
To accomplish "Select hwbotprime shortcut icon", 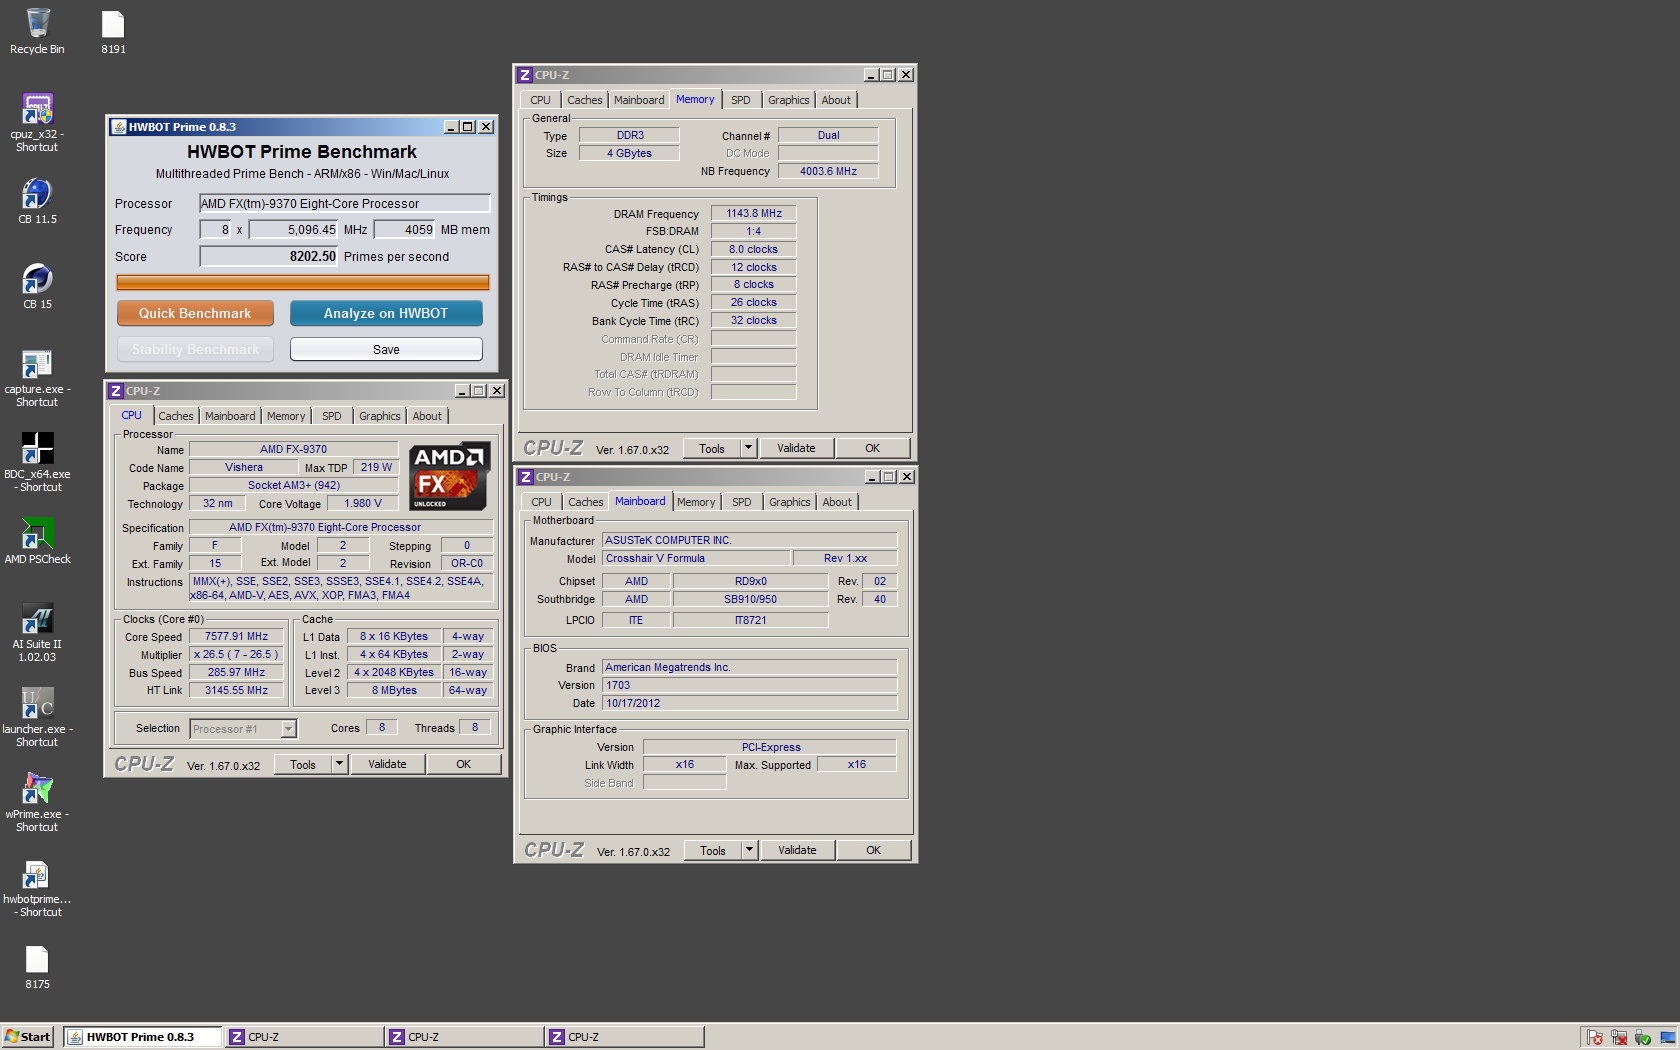I will pyautogui.click(x=37, y=888).
